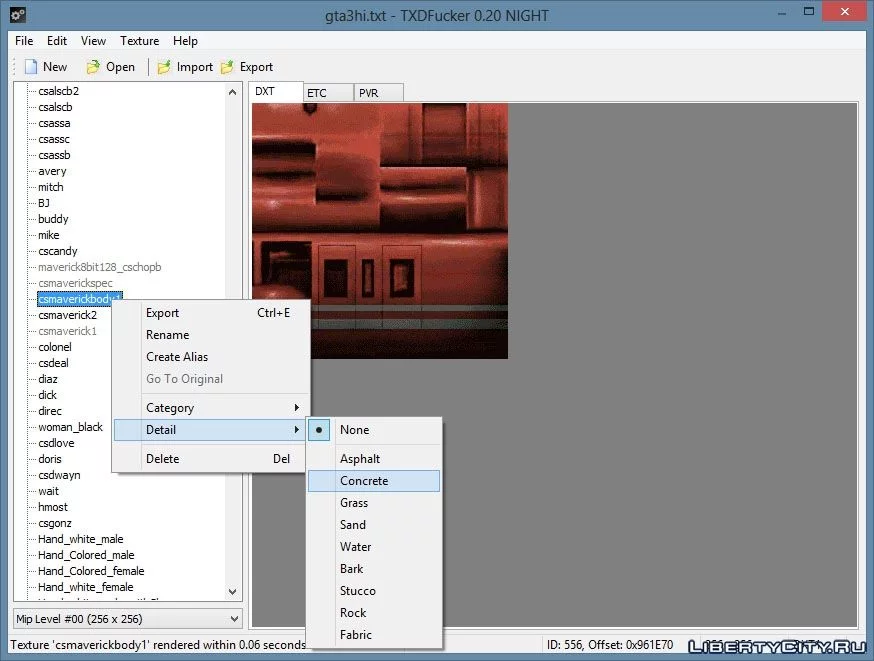Select Create Alias from context menu
Screen dimensions: 874x661
[212, 357]
